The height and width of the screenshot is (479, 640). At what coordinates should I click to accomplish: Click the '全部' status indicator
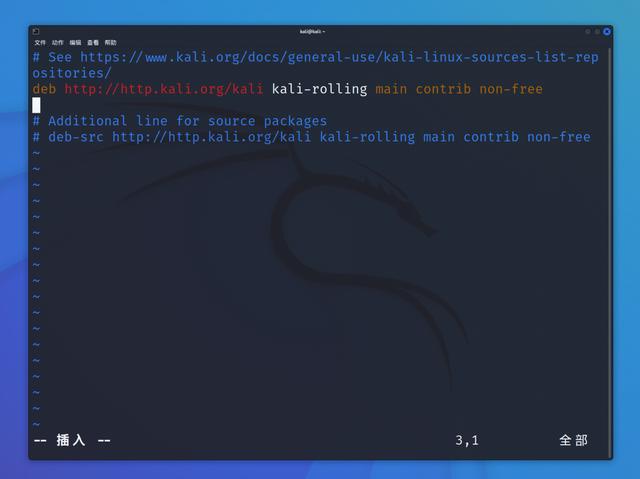(x=573, y=440)
